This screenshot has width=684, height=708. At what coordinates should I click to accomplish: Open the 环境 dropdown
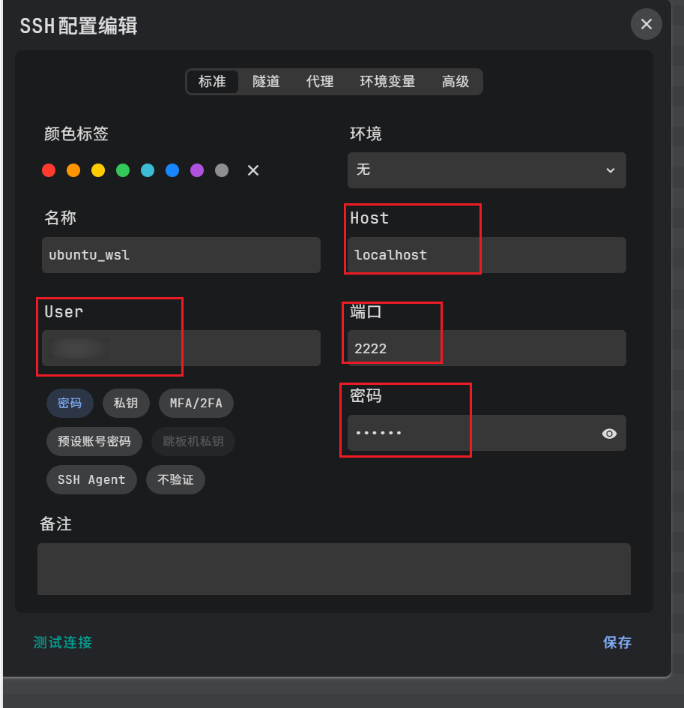tap(486, 170)
